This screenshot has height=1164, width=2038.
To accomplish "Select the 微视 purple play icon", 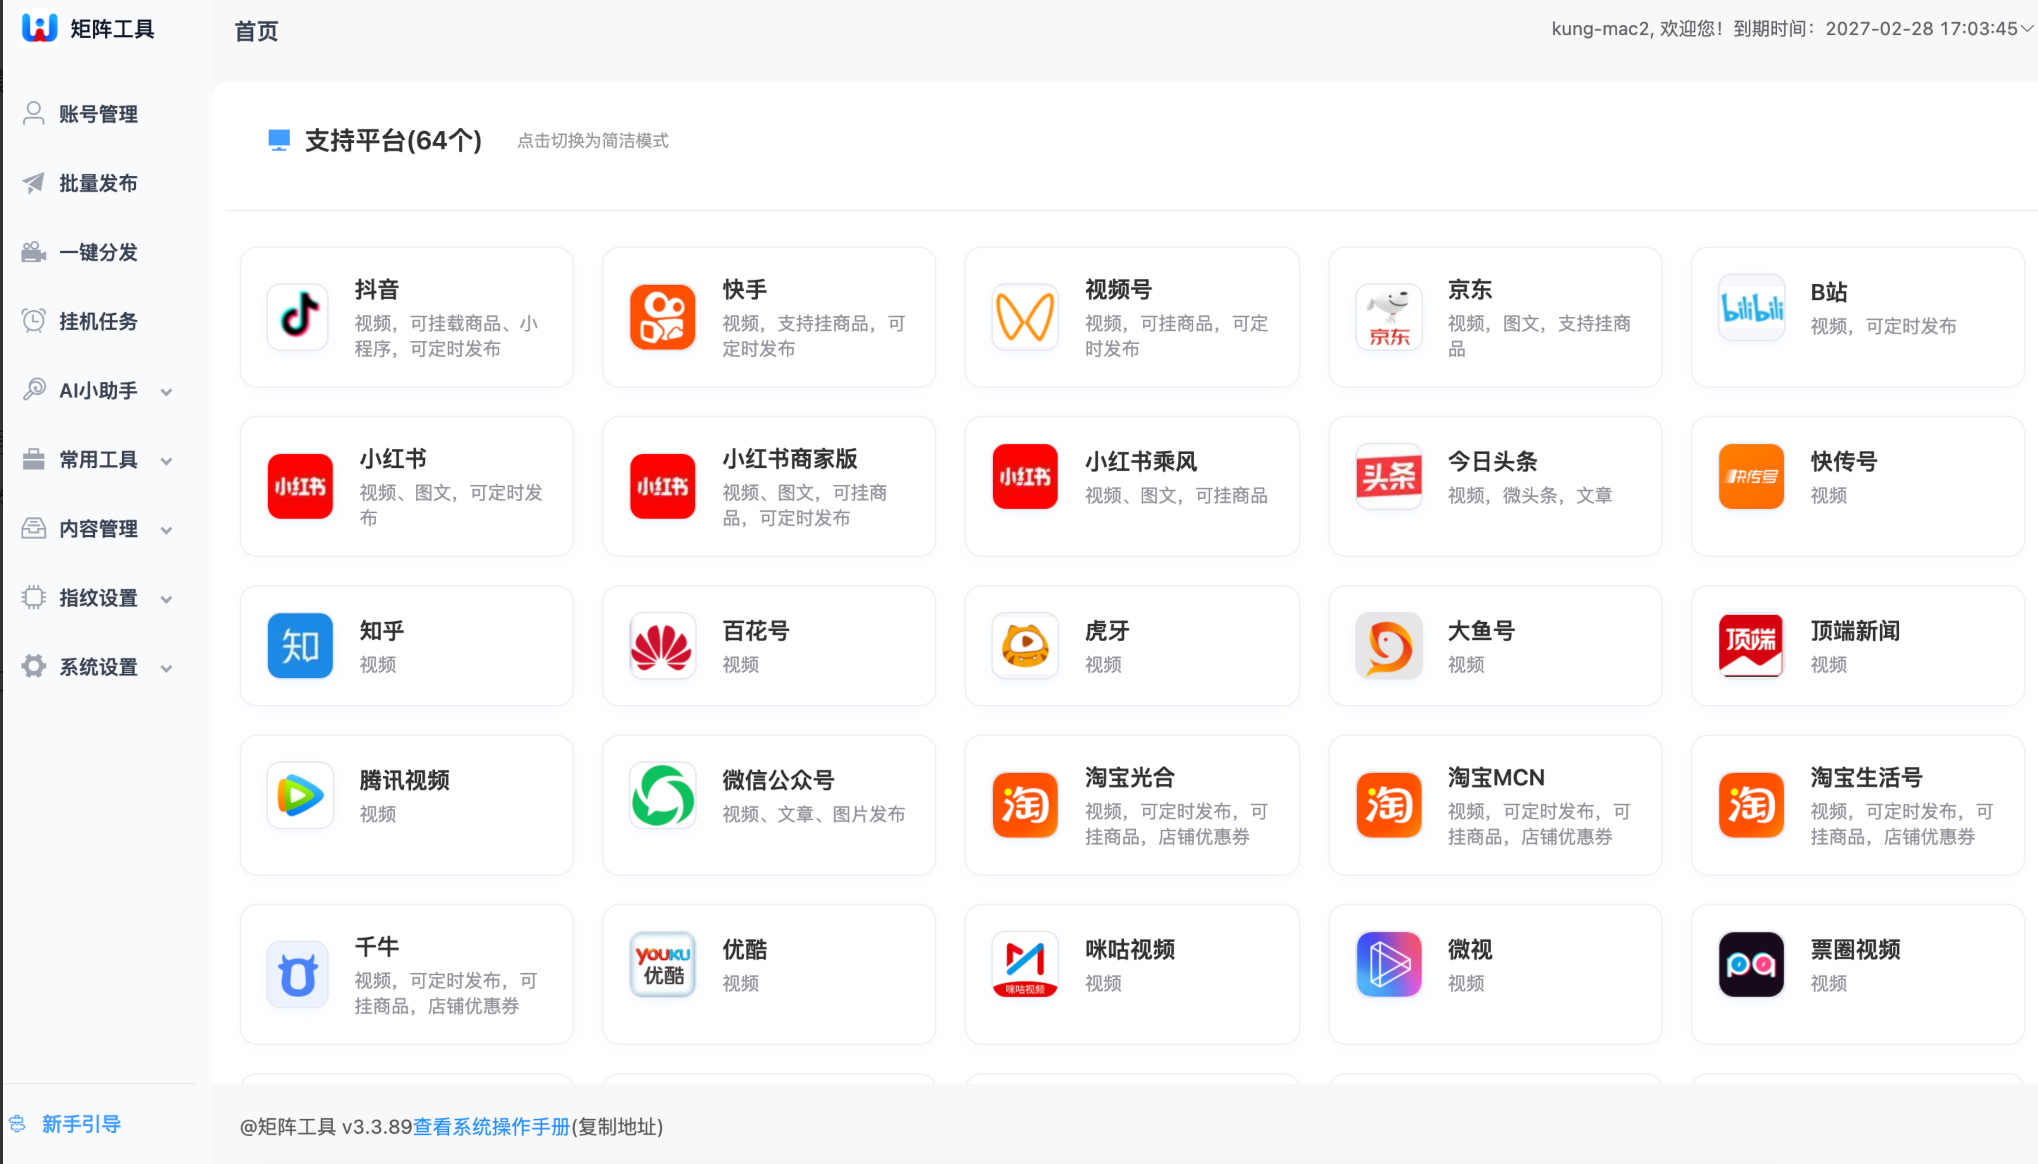I will [1389, 965].
